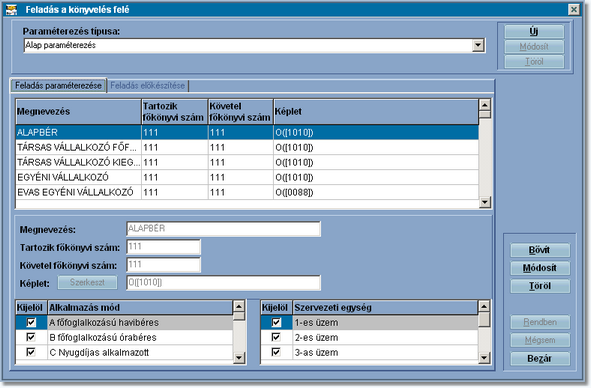Toggle checkbox for A főfoglalkozású havibéres

pyautogui.click(x=31, y=322)
